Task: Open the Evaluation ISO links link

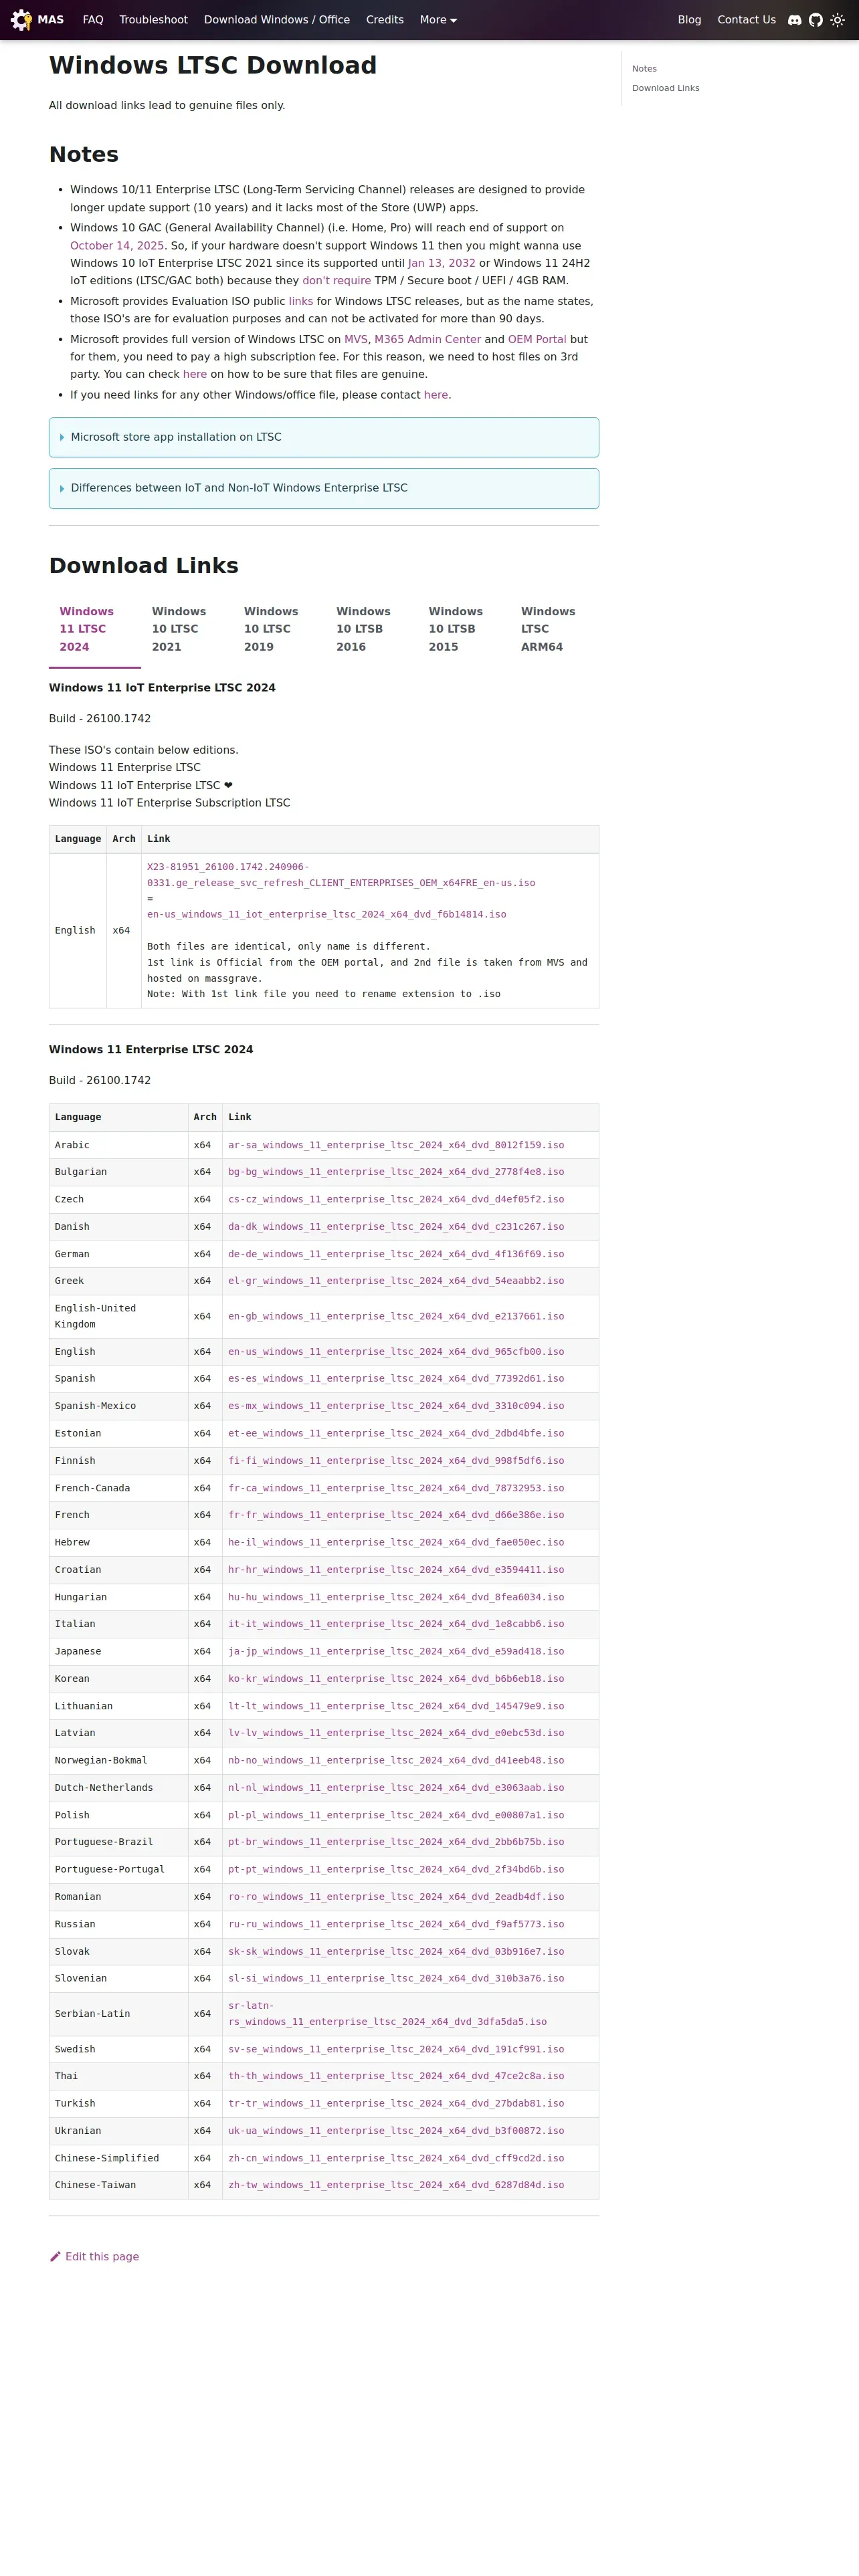Action: pos(300,301)
